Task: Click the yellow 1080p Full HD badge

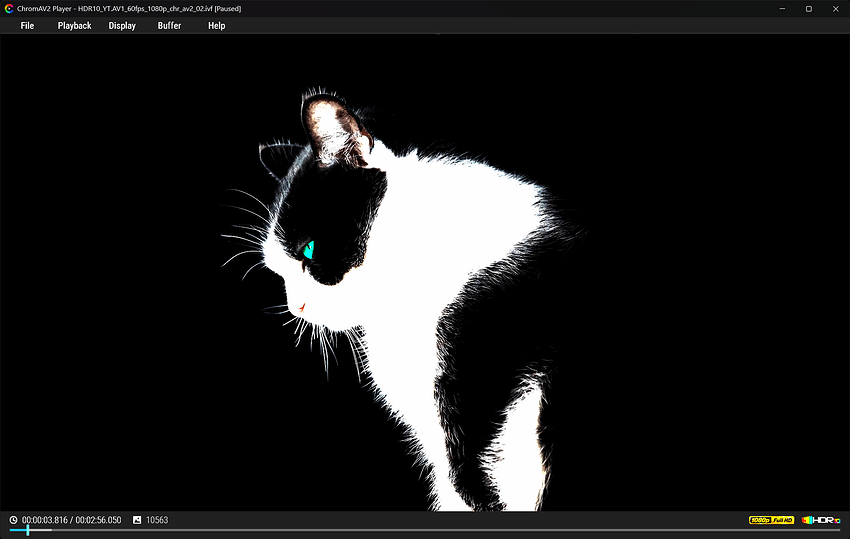Action: 771,520
